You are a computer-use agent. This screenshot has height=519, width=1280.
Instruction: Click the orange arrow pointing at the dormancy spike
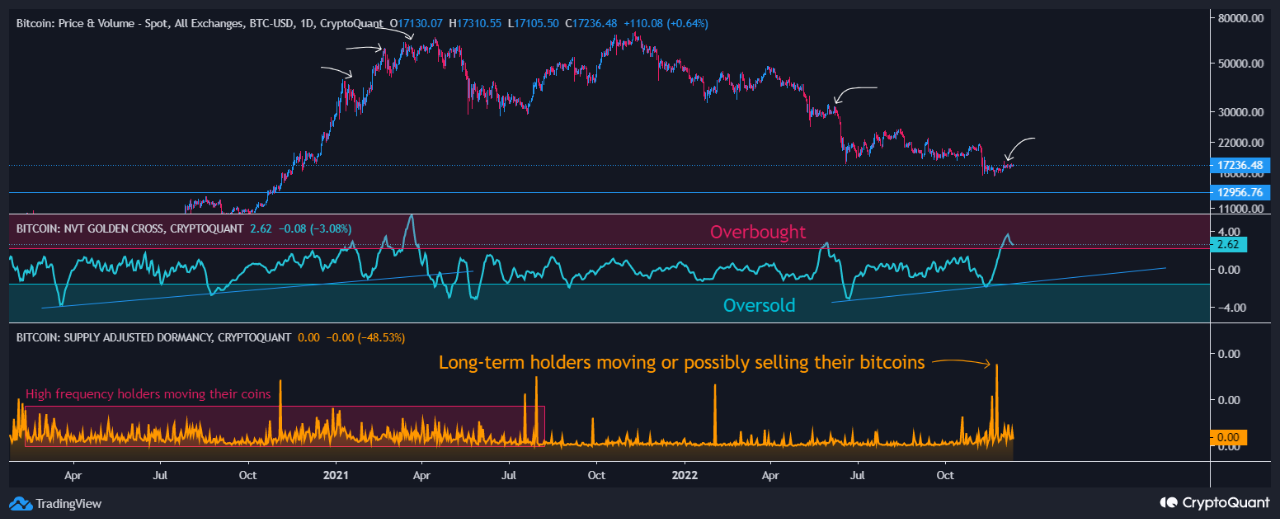962,362
